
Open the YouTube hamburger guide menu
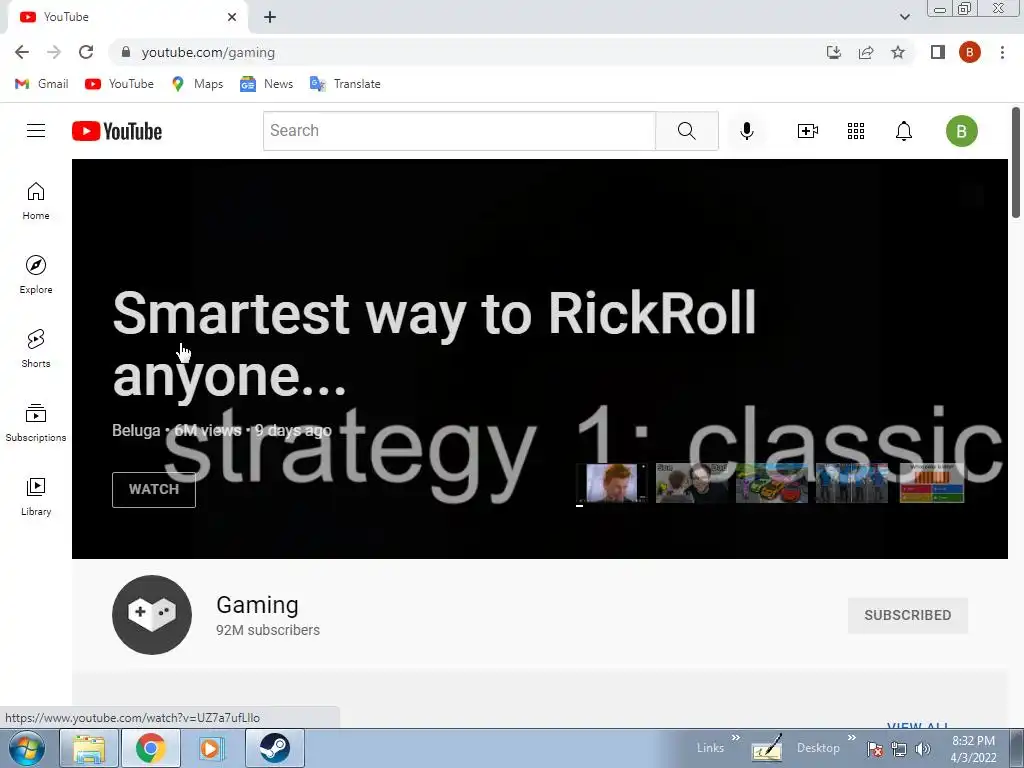36,131
